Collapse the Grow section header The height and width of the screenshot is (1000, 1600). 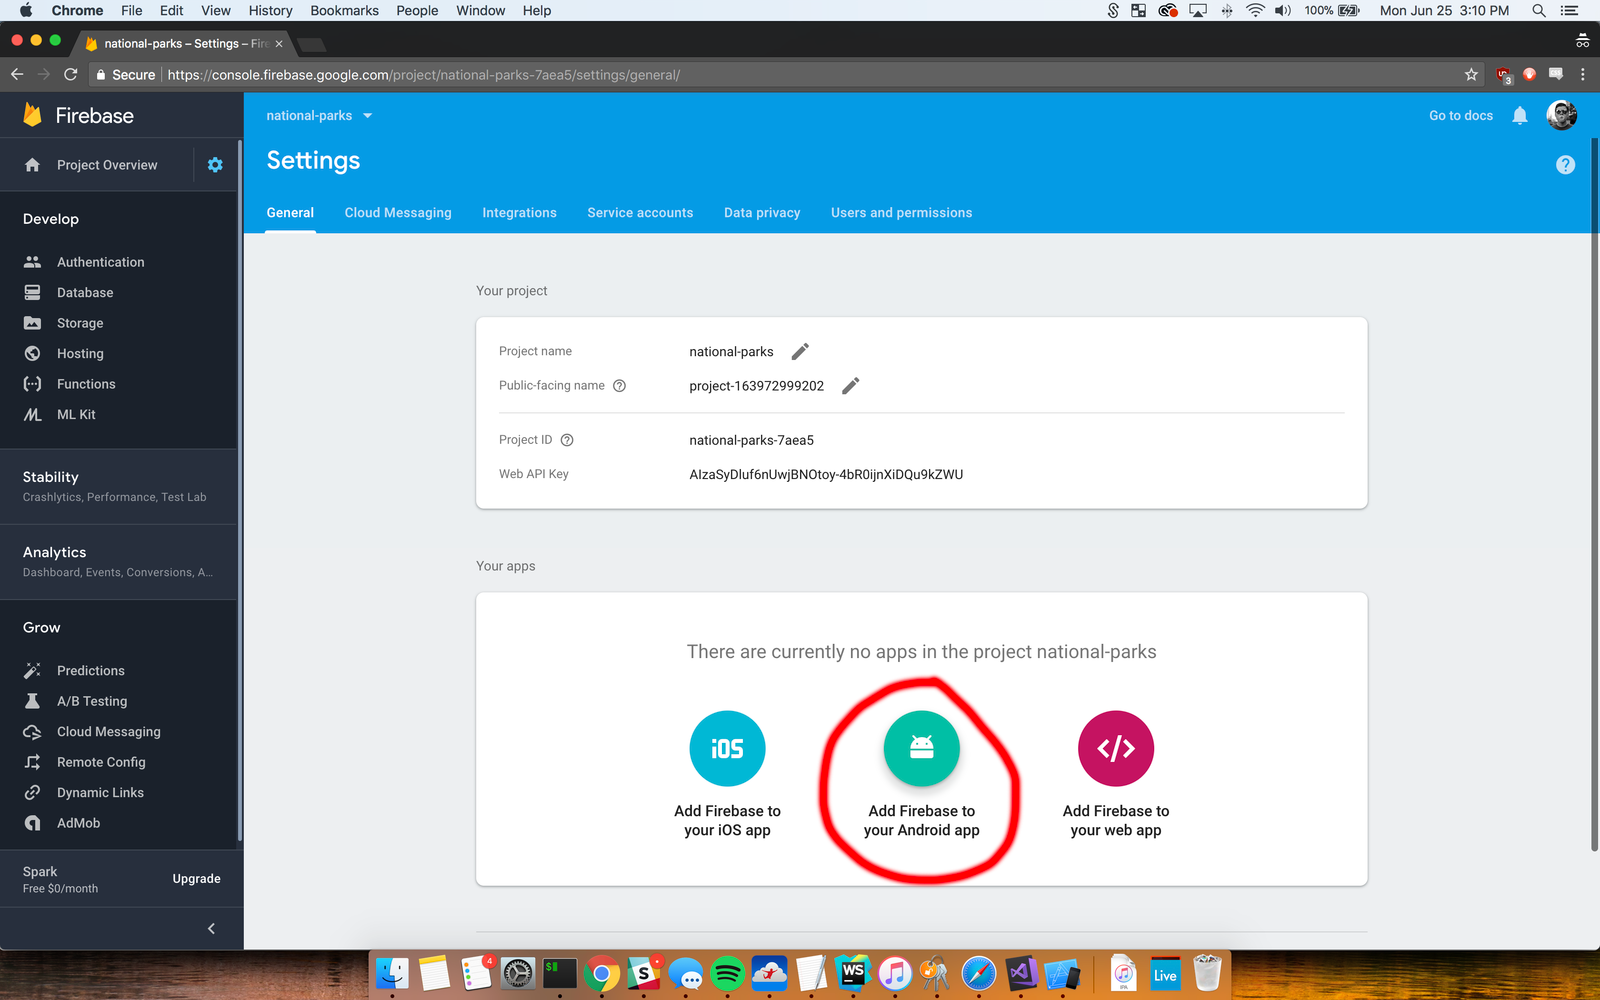tap(42, 628)
